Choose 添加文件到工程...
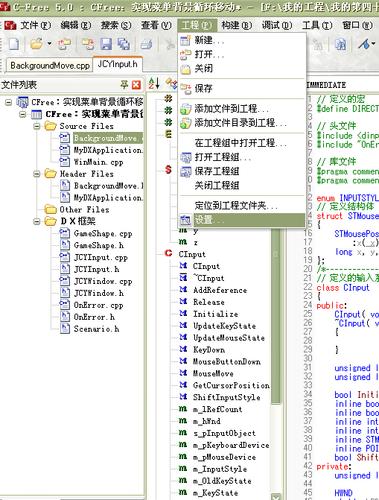The image size is (379, 500). (x=242, y=108)
